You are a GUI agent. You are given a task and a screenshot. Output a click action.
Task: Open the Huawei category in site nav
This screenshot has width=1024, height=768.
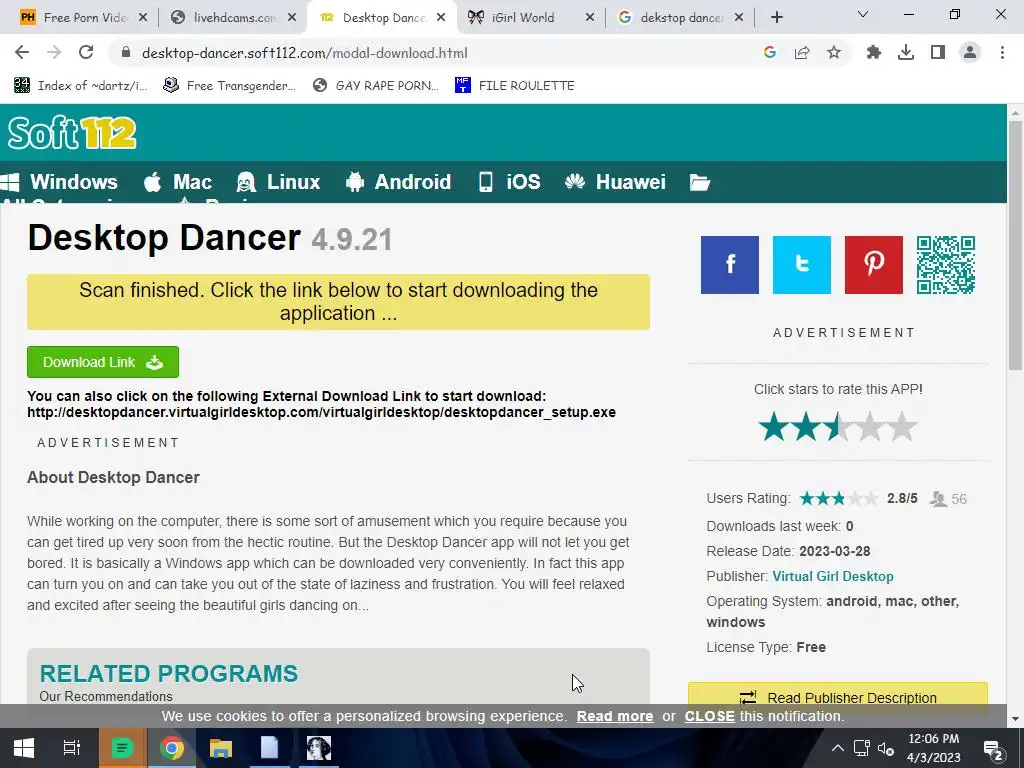(x=615, y=182)
